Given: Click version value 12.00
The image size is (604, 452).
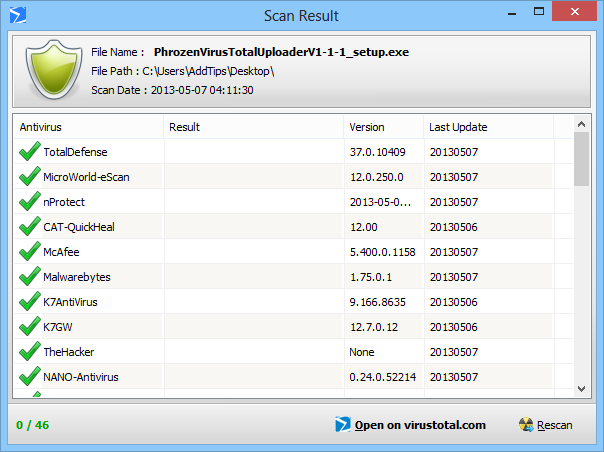Looking at the screenshot, I should [x=364, y=227].
